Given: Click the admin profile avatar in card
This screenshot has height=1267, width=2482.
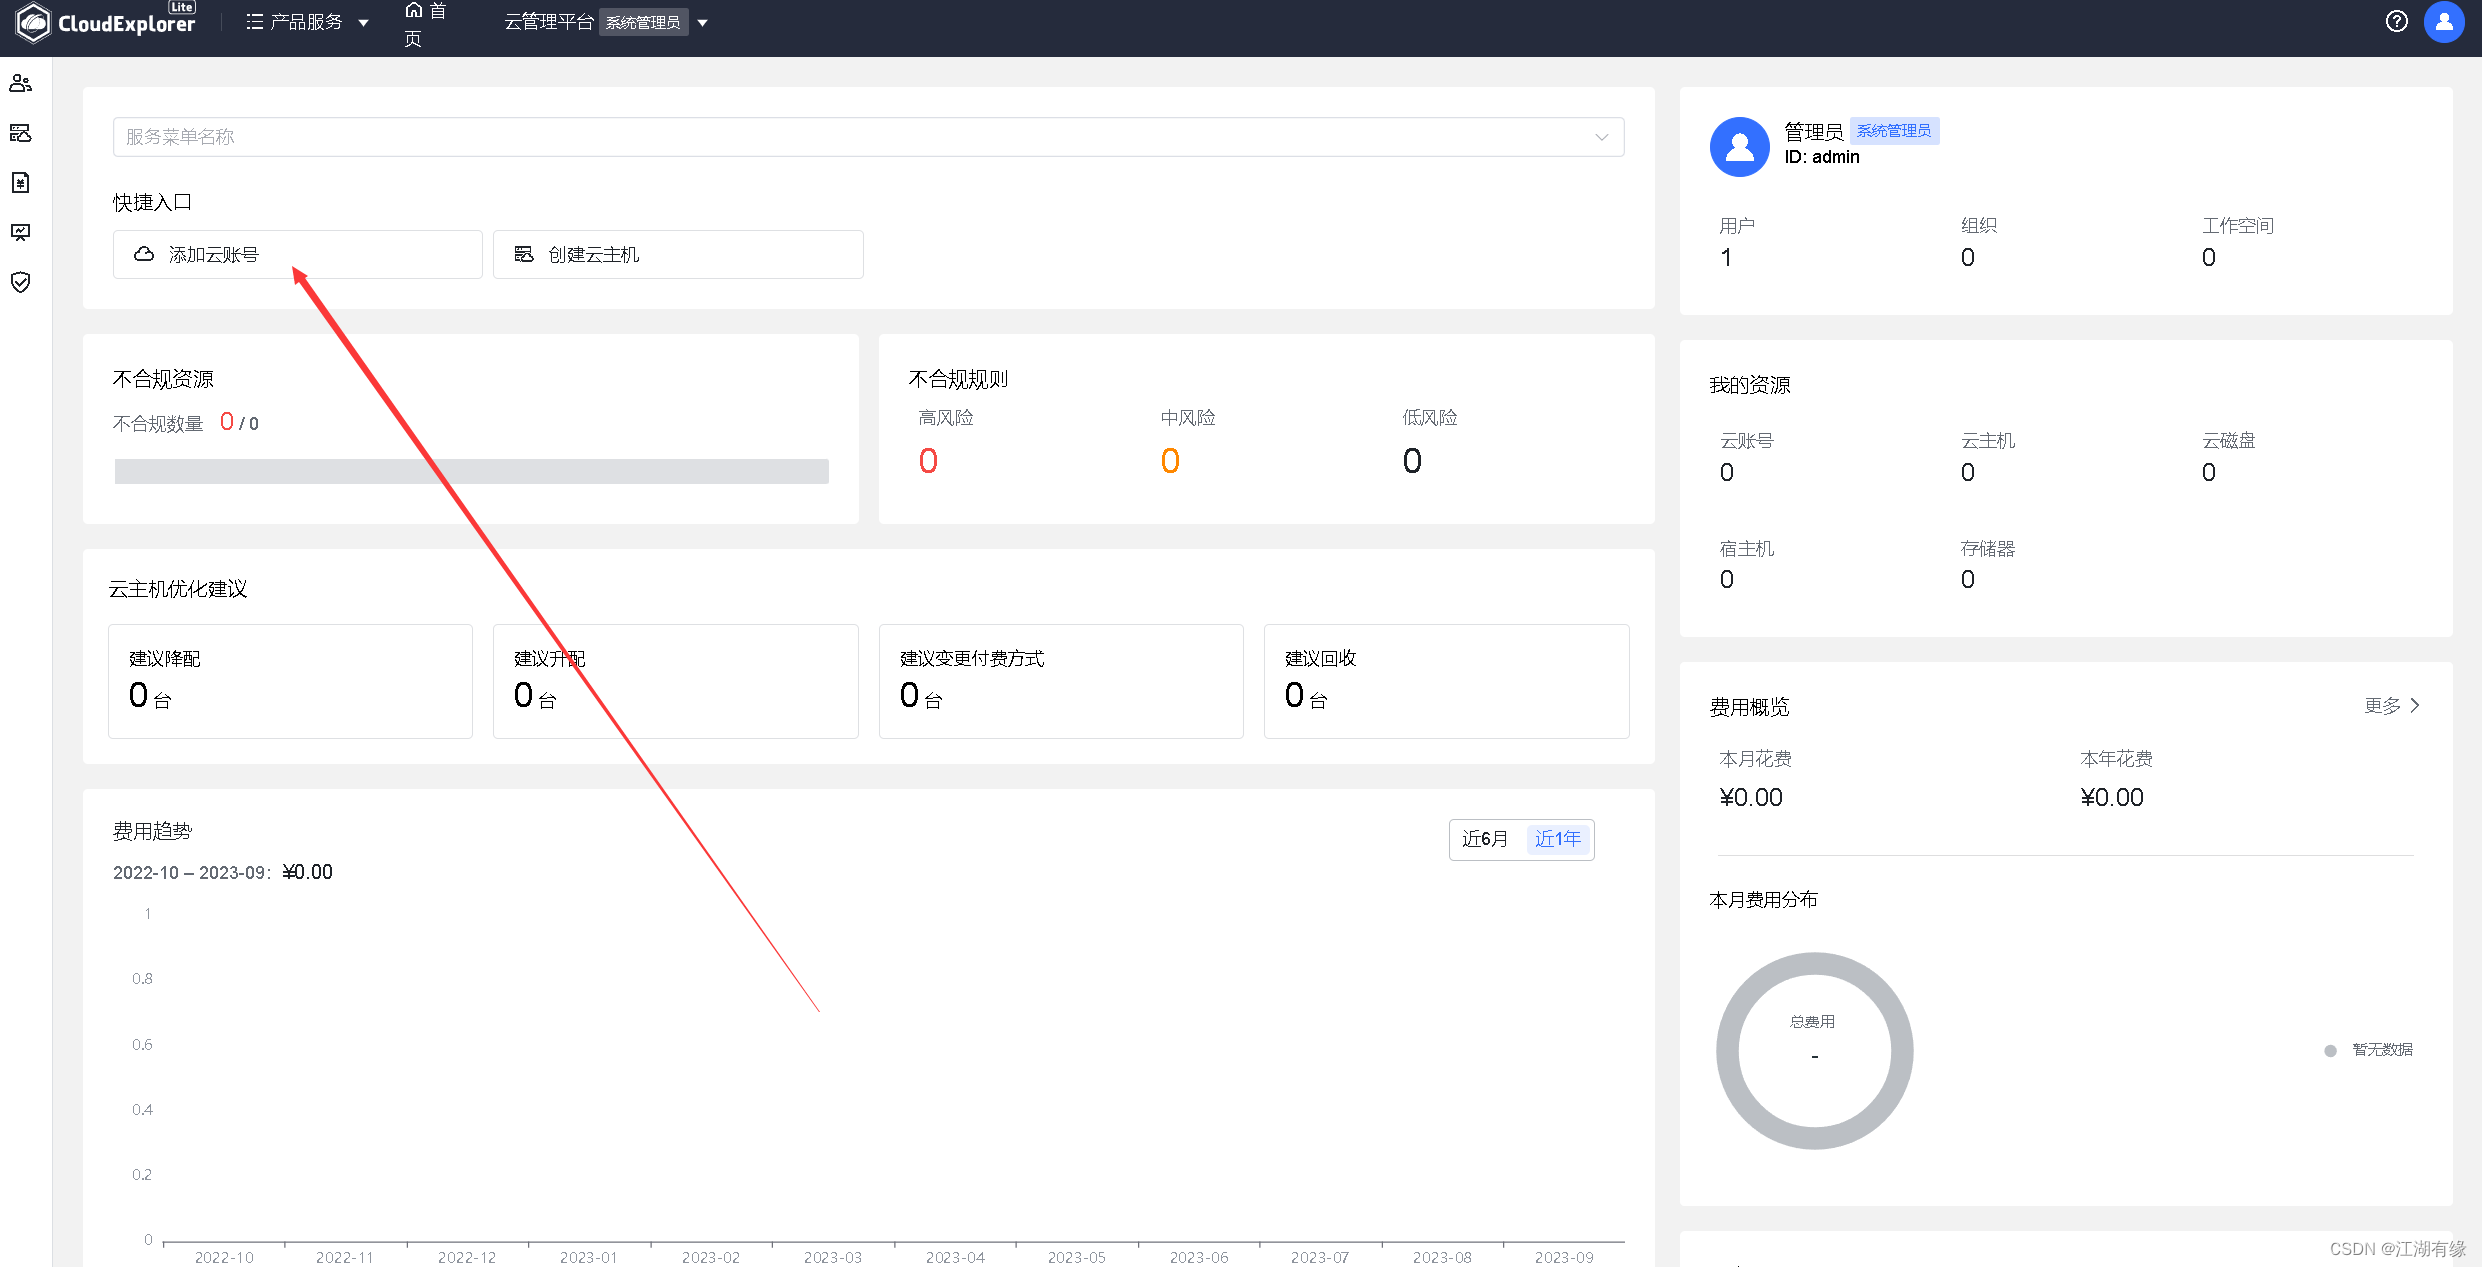Looking at the screenshot, I should pos(1739,147).
